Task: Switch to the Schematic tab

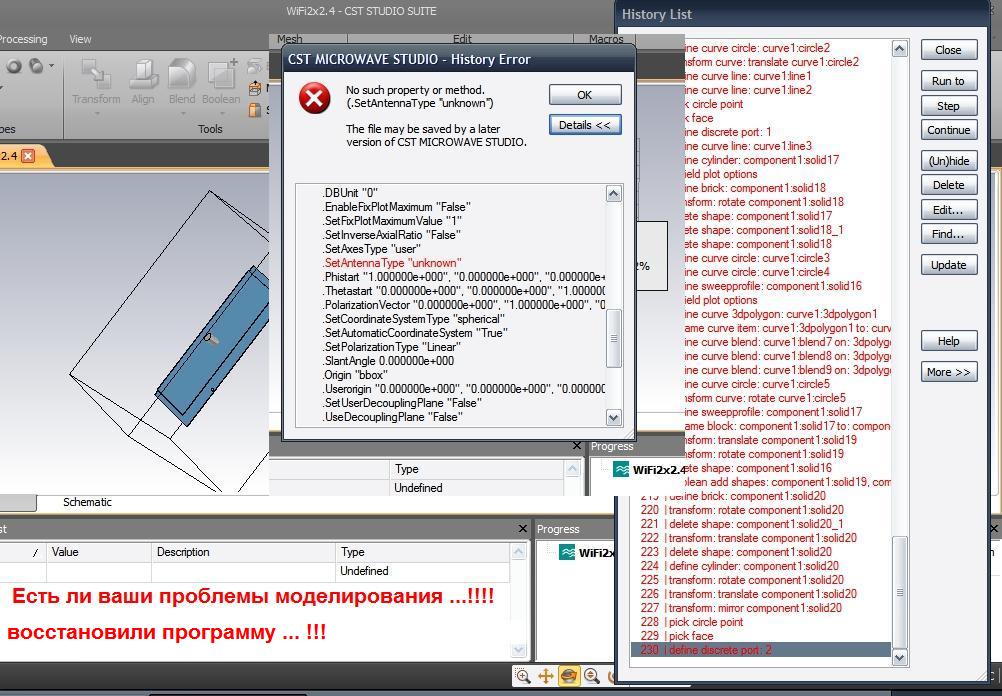Action: tap(87, 502)
